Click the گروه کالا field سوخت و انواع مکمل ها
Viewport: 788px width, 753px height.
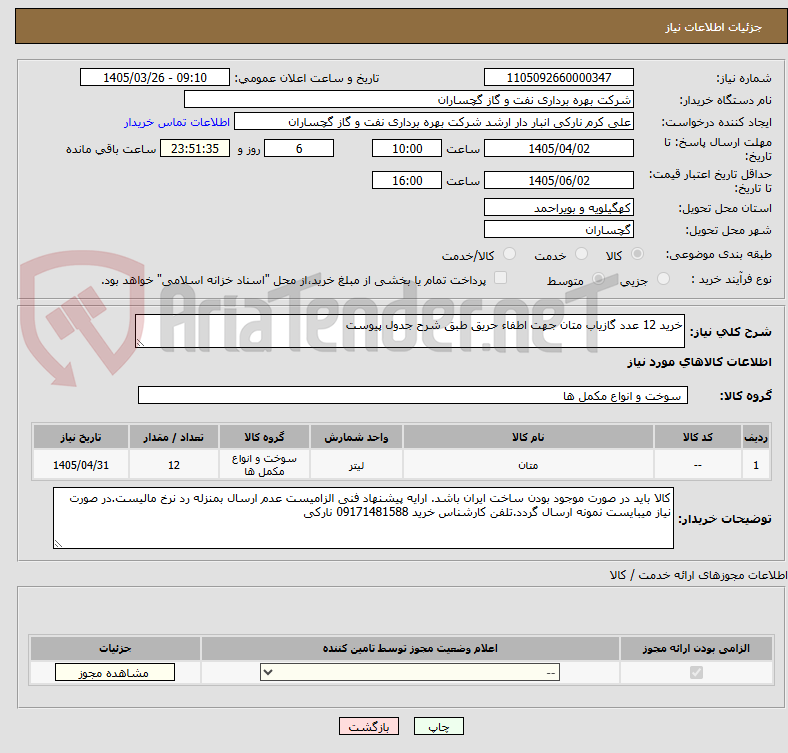point(413,395)
